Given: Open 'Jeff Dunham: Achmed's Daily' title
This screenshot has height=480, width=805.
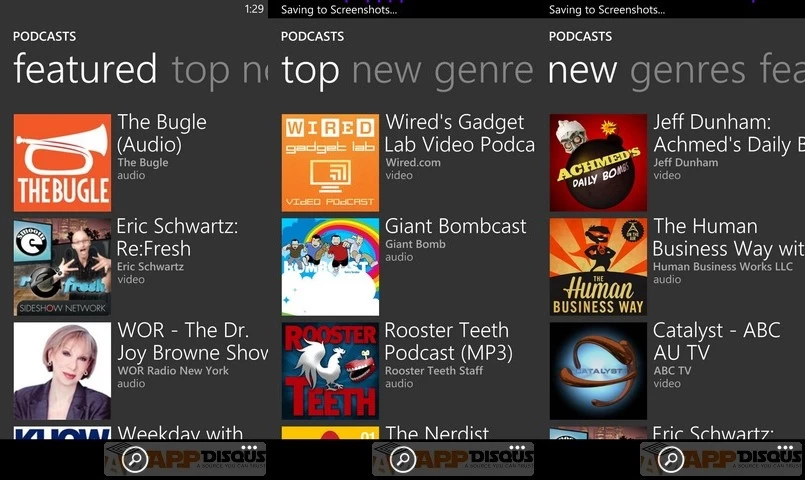Looking at the screenshot, I should (x=729, y=133).
